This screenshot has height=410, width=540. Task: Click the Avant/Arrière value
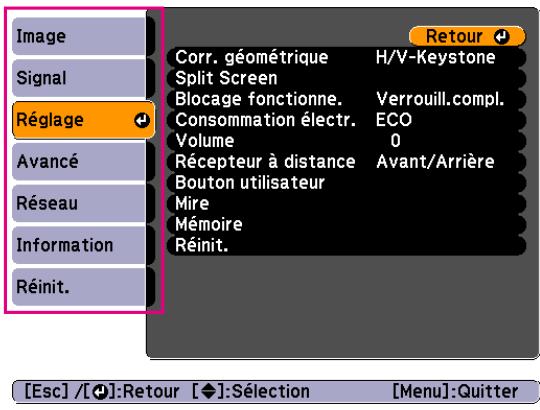pos(435,162)
